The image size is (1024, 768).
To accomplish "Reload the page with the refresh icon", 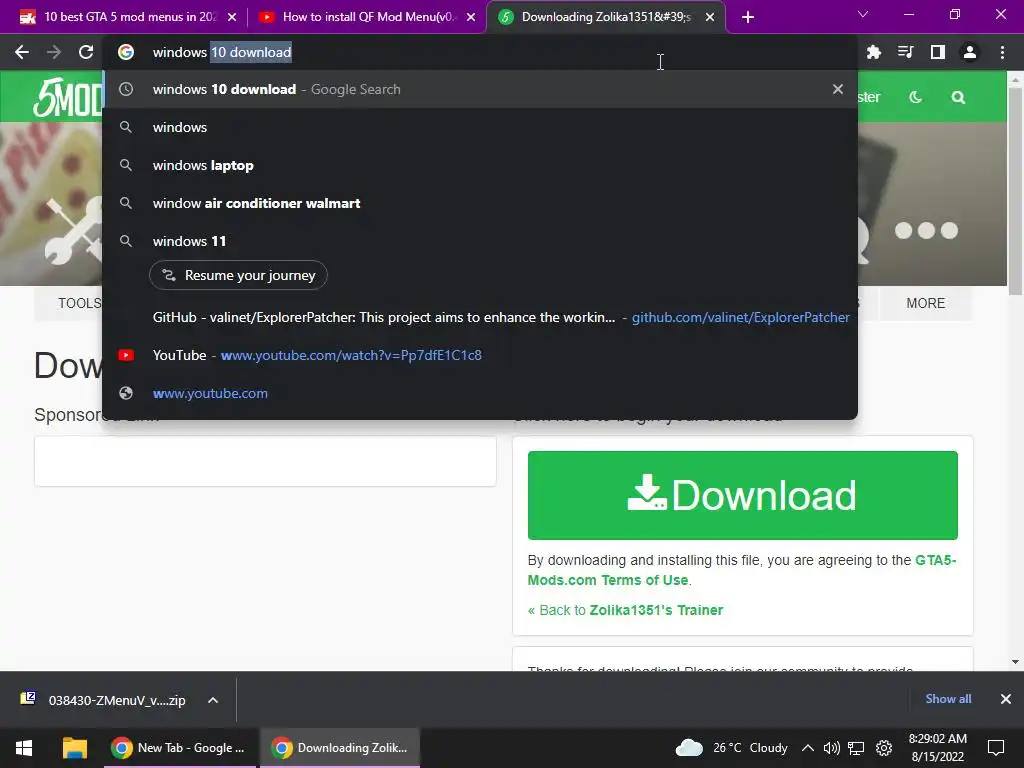I will pyautogui.click(x=86, y=52).
